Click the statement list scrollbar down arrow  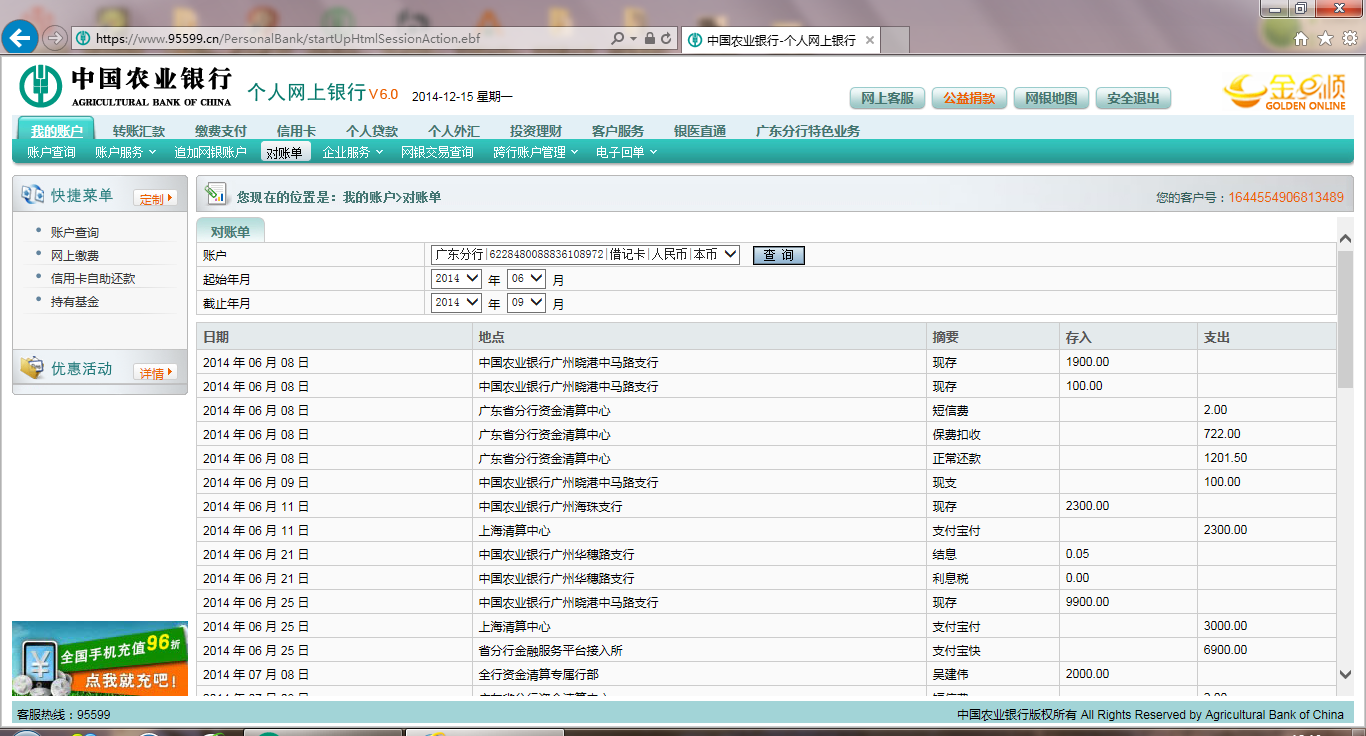[x=1345, y=675]
